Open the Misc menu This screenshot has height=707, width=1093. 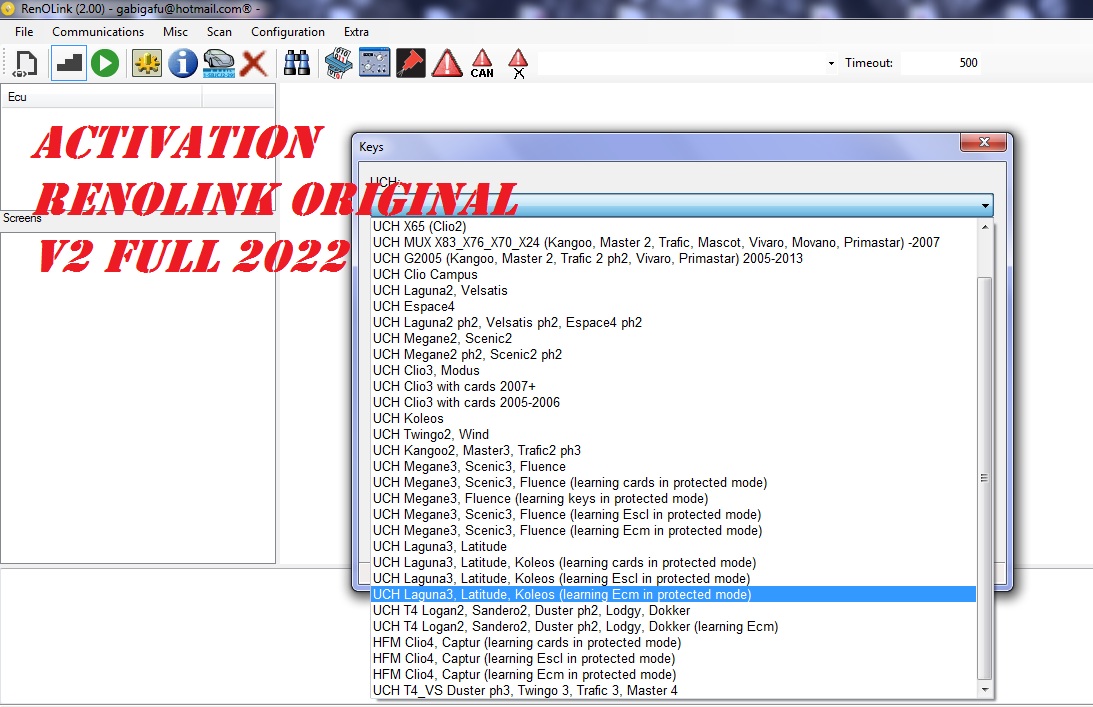click(x=175, y=31)
